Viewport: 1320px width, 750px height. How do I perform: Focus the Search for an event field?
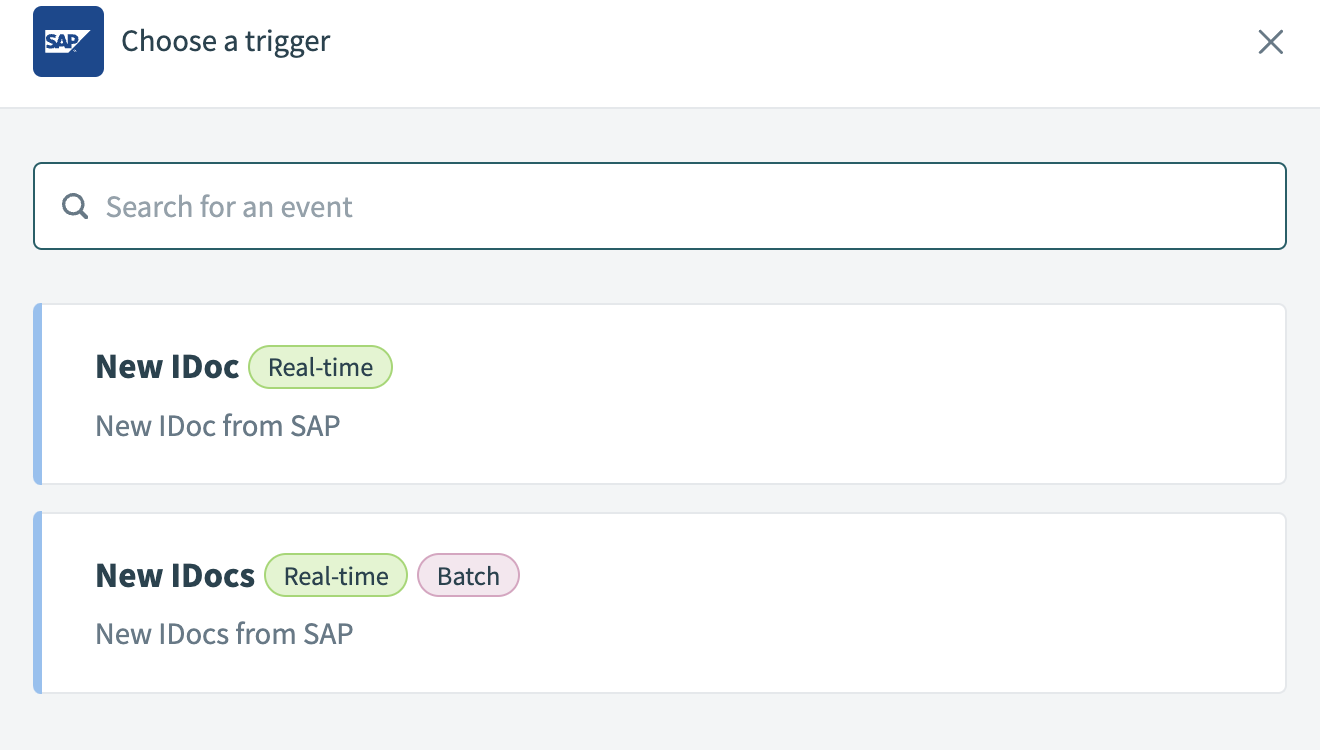pyautogui.click(x=660, y=206)
